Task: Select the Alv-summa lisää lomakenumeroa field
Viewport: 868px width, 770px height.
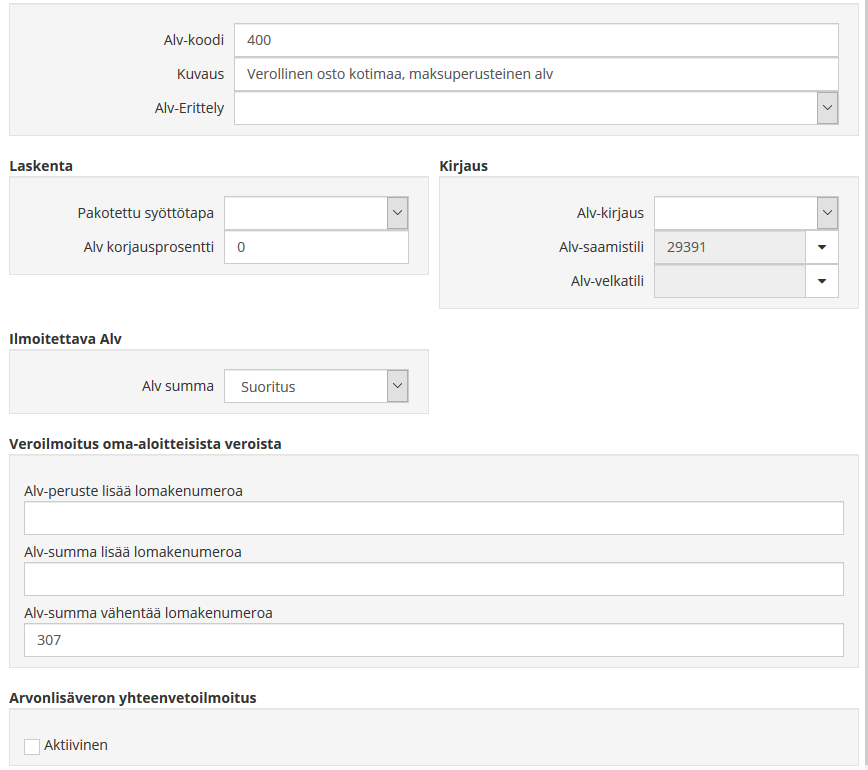Action: [x=433, y=579]
